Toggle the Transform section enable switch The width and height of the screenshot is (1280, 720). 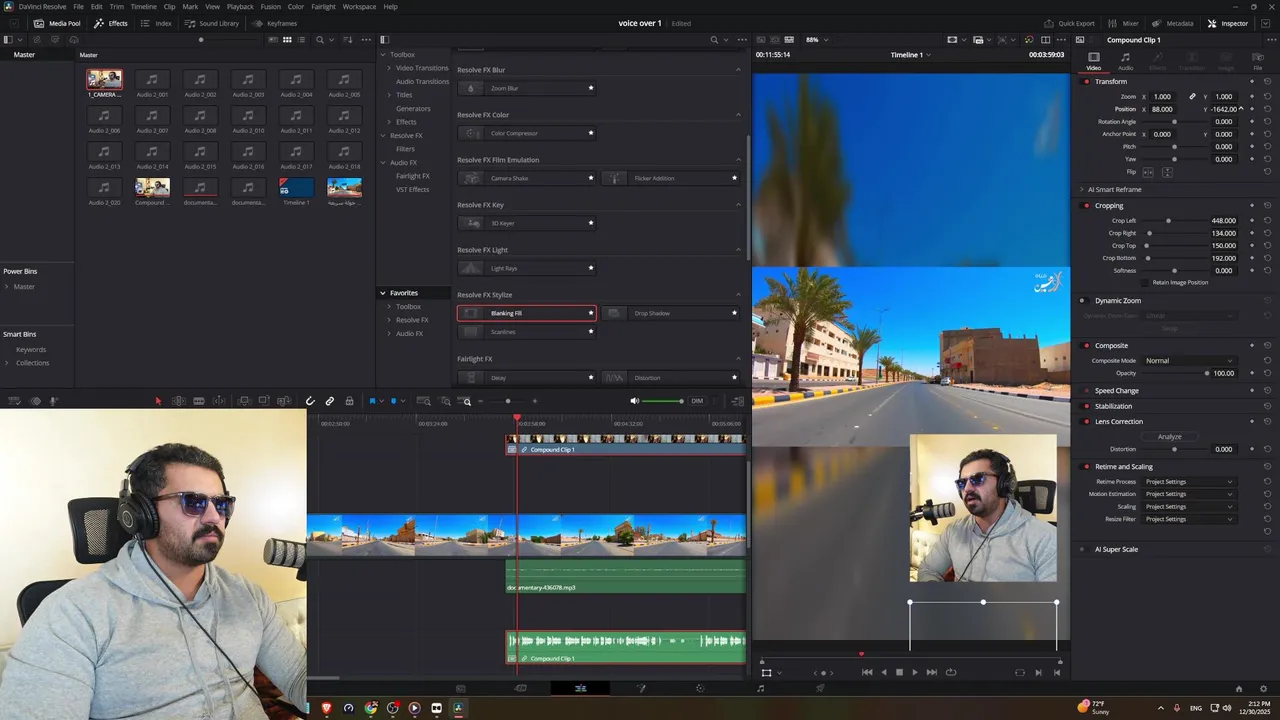pyautogui.click(x=1087, y=81)
